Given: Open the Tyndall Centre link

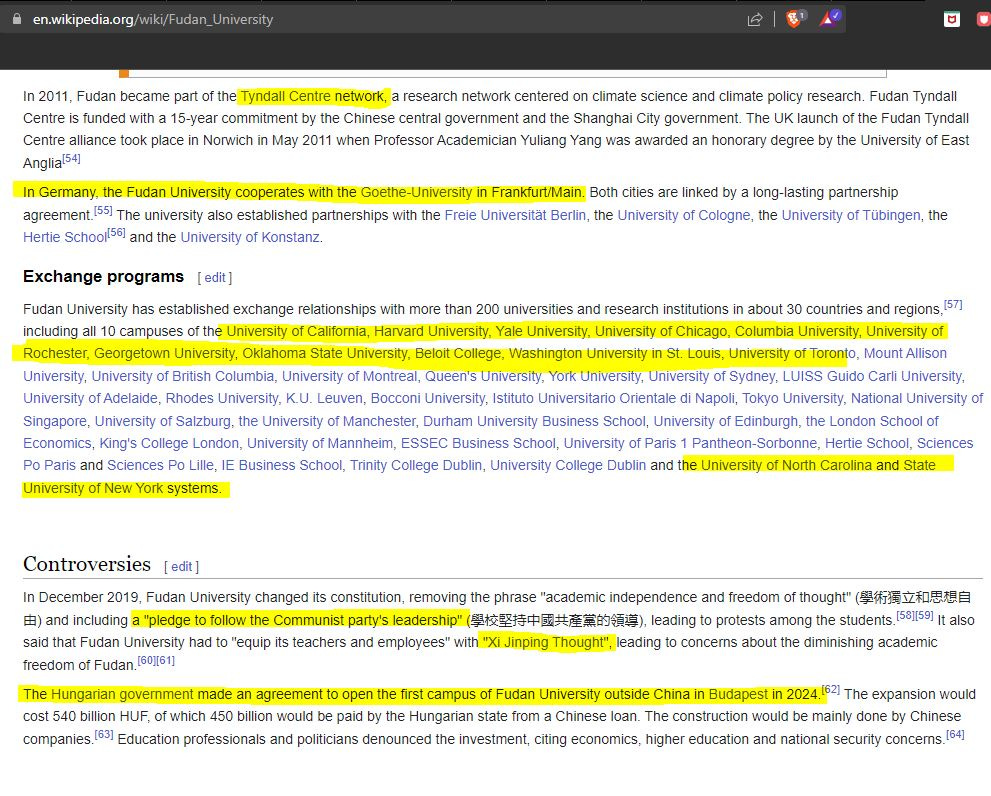Looking at the screenshot, I should tap(286, 96).
